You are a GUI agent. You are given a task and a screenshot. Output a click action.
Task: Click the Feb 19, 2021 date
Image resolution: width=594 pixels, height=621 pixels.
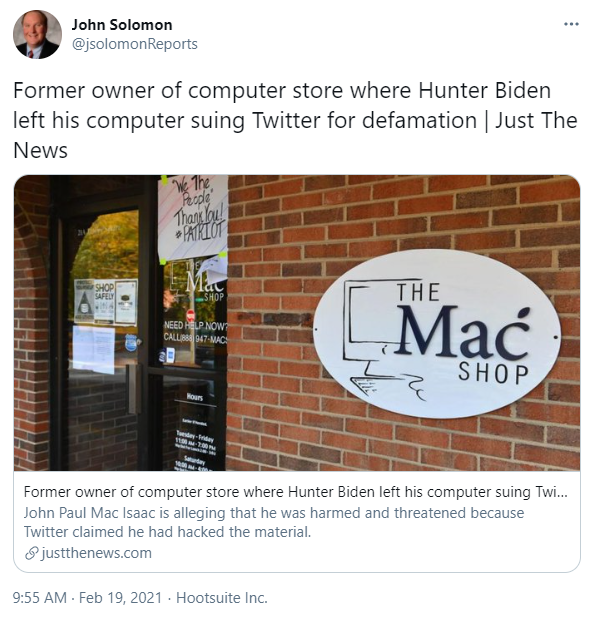point(120,598)
